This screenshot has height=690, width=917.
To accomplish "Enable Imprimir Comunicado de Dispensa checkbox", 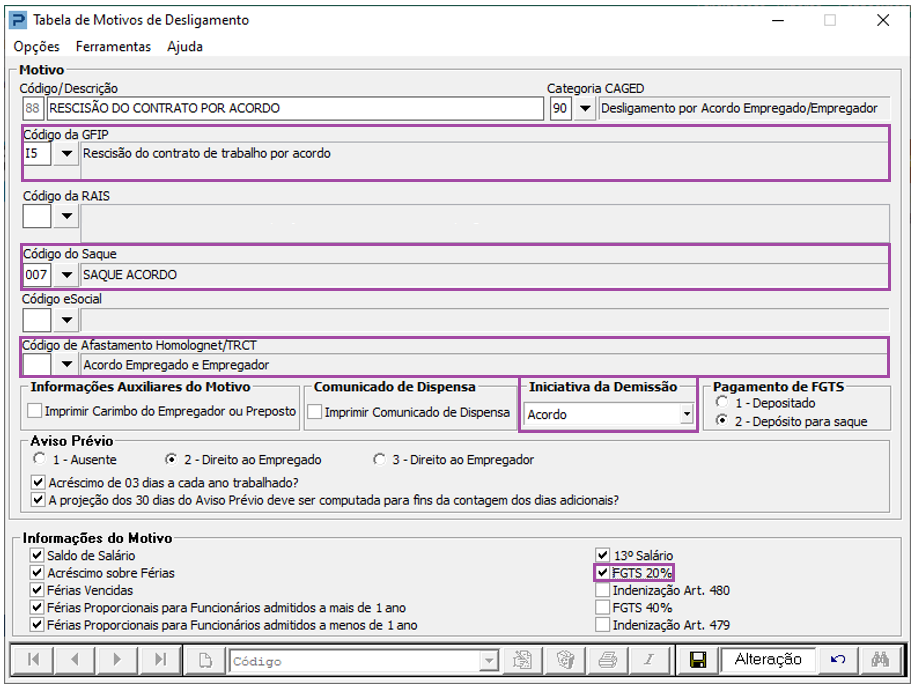I will pos(315,412).
